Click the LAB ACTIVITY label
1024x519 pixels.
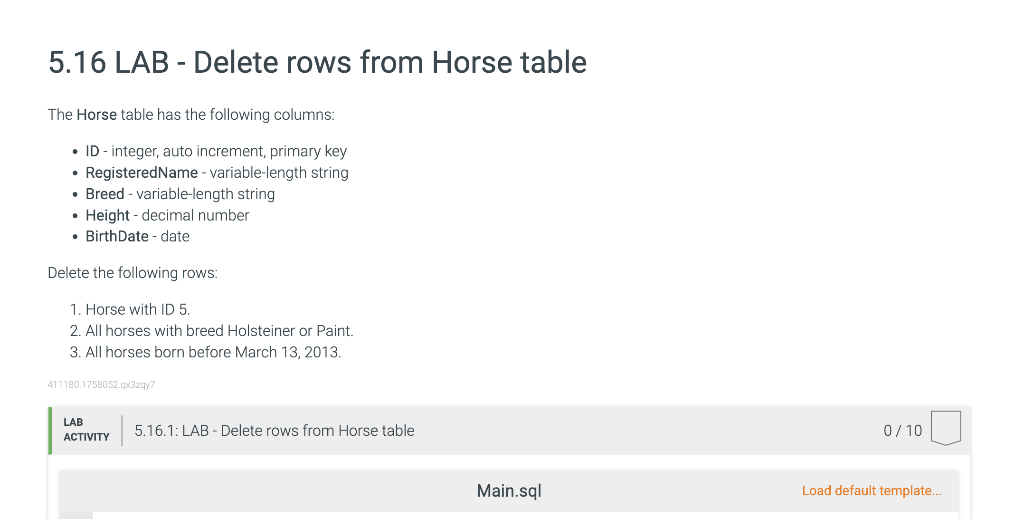pyautogui.click(x=86, y=430)
